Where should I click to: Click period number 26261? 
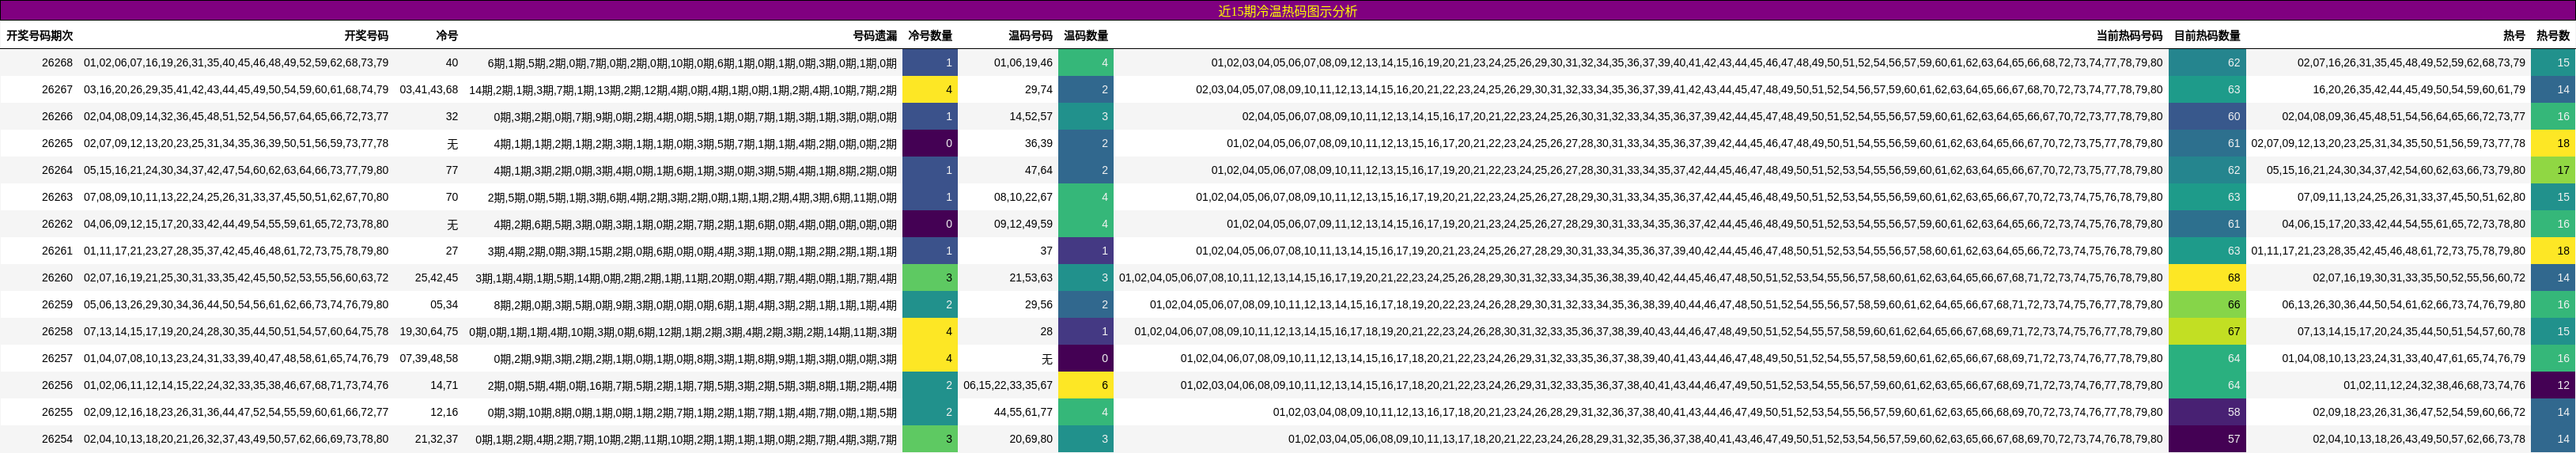[57, 251]
